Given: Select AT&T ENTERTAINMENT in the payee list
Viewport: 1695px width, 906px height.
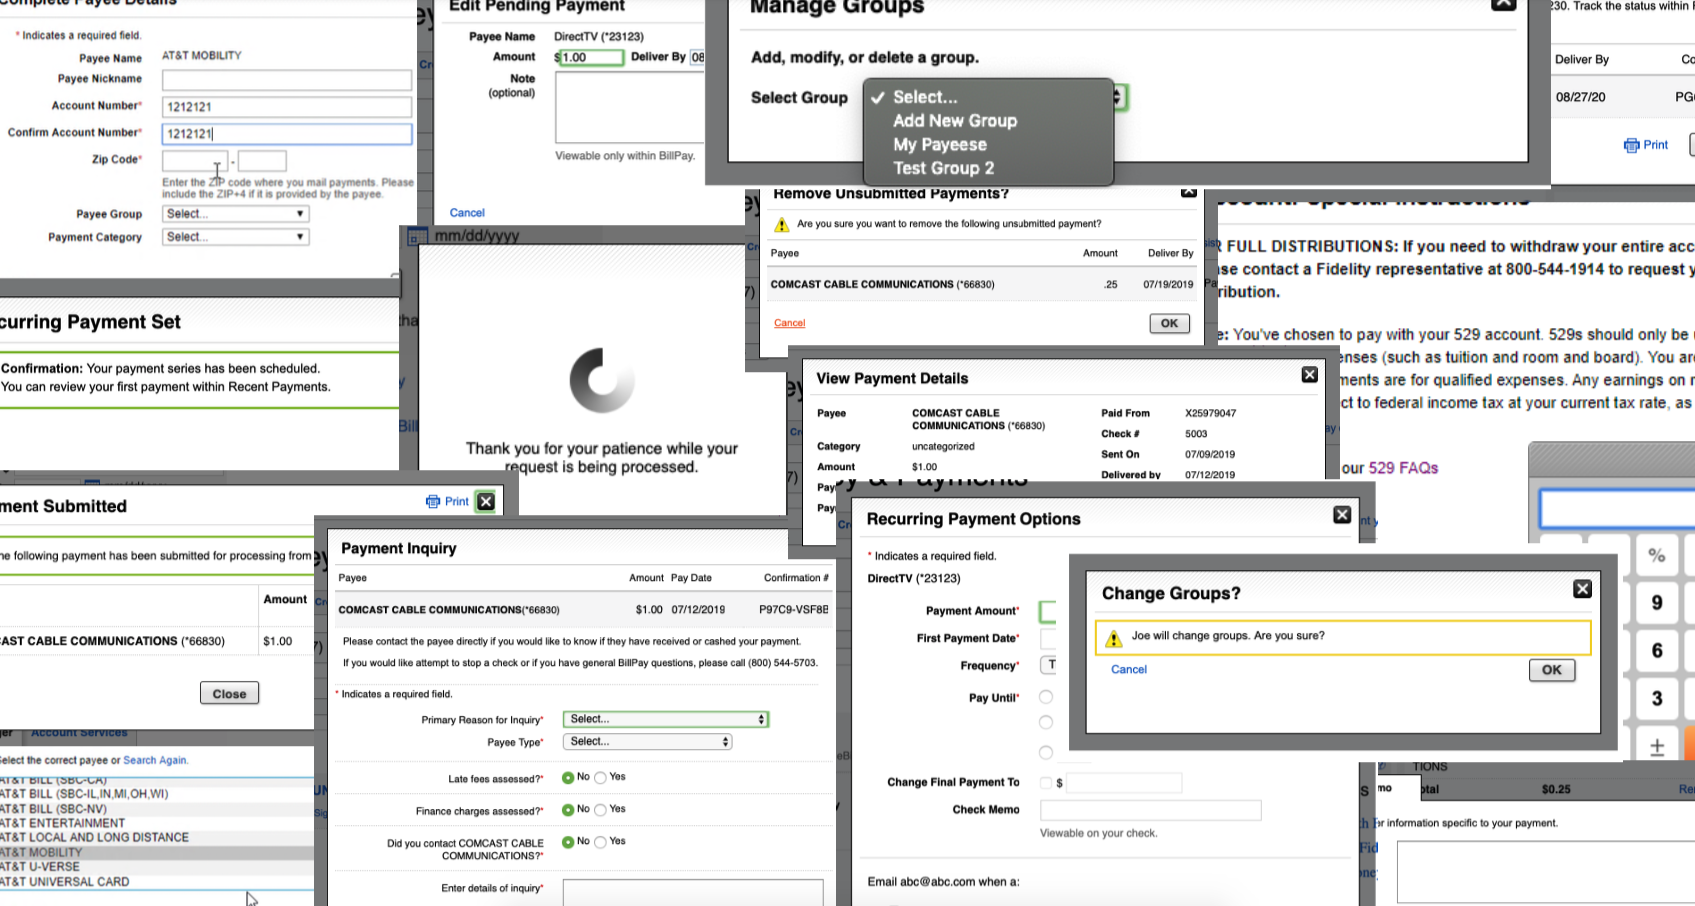Looking at the screenshot, I should coord(157,823).
